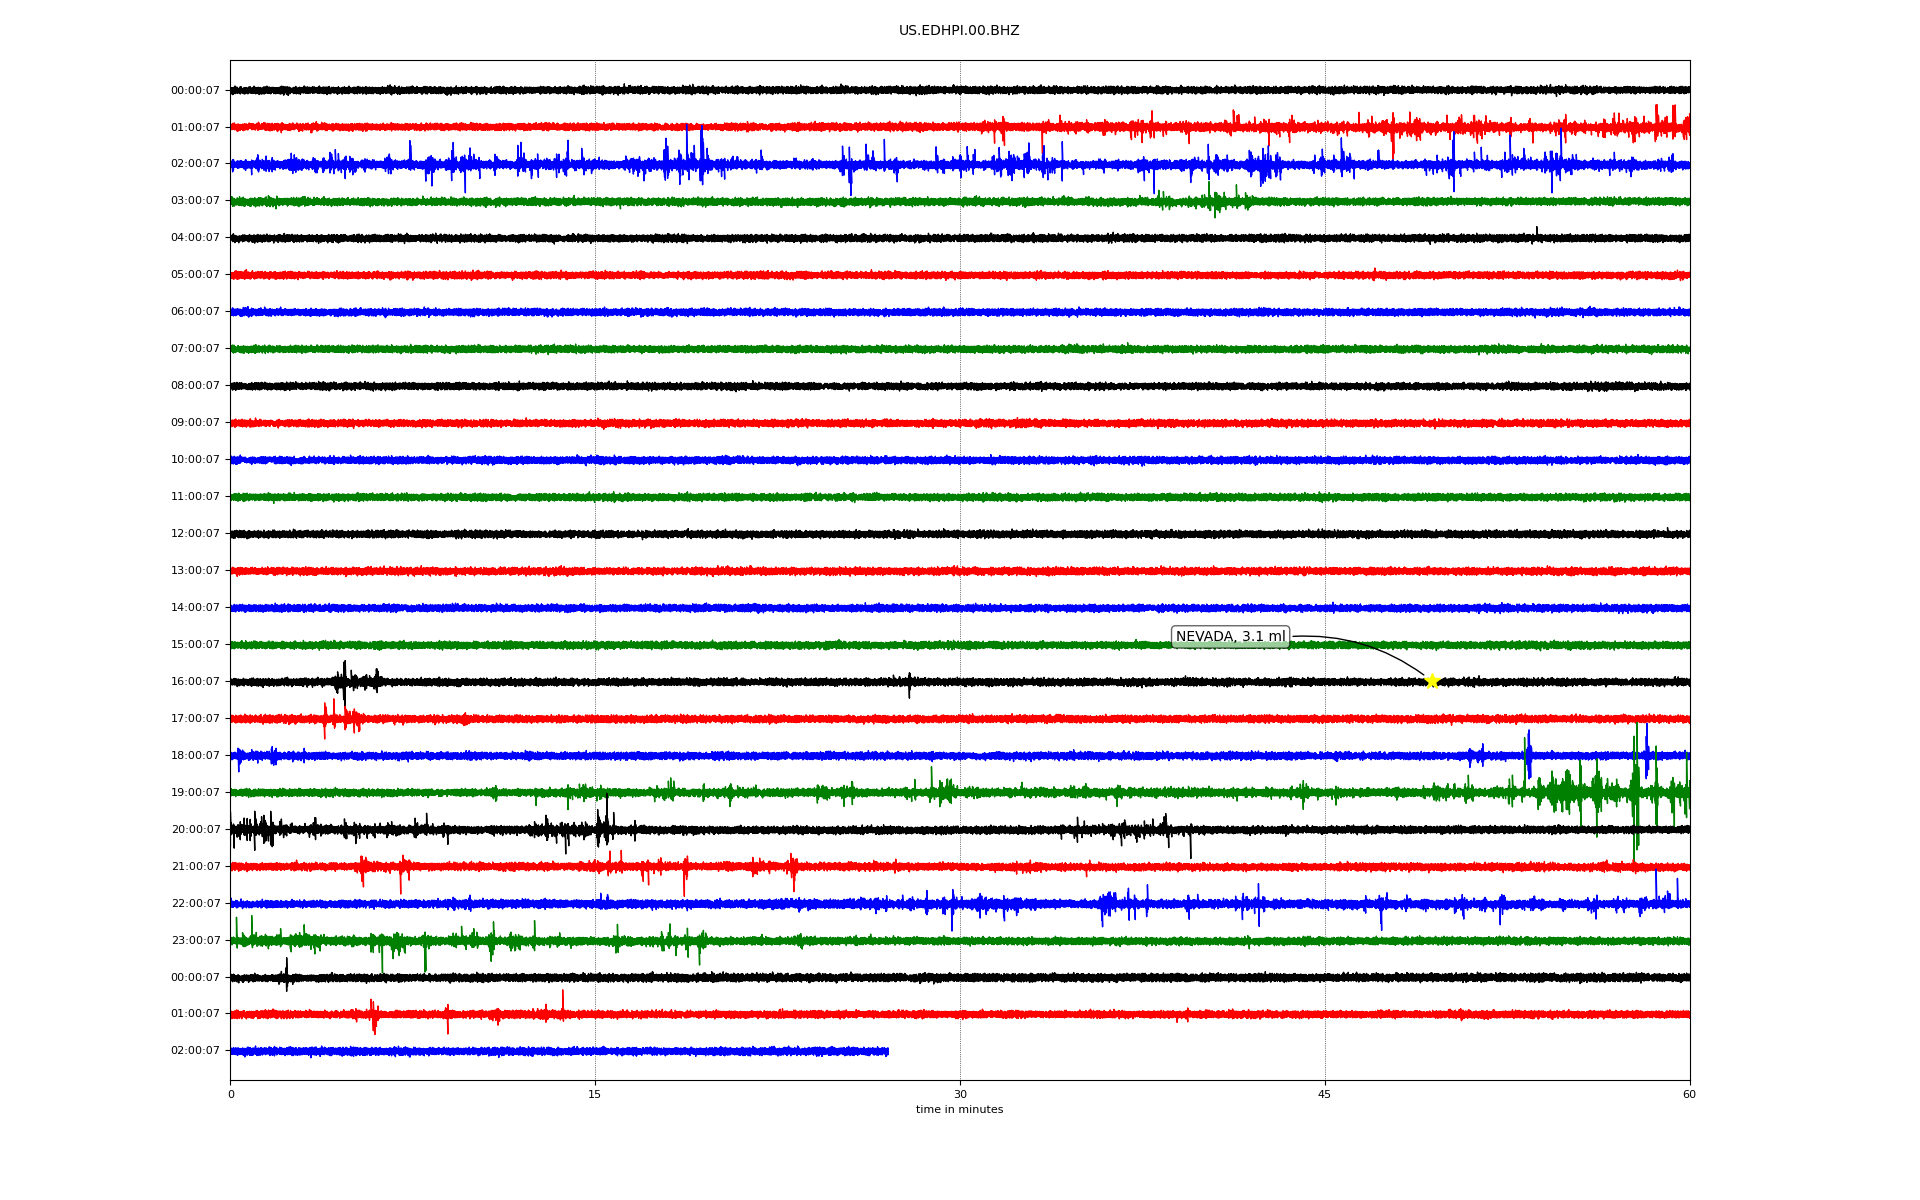Click the 02:00:07 label at bottom
Image resolution: width=1920 pixels, height=1200 pixels.
pos(195,1051)
